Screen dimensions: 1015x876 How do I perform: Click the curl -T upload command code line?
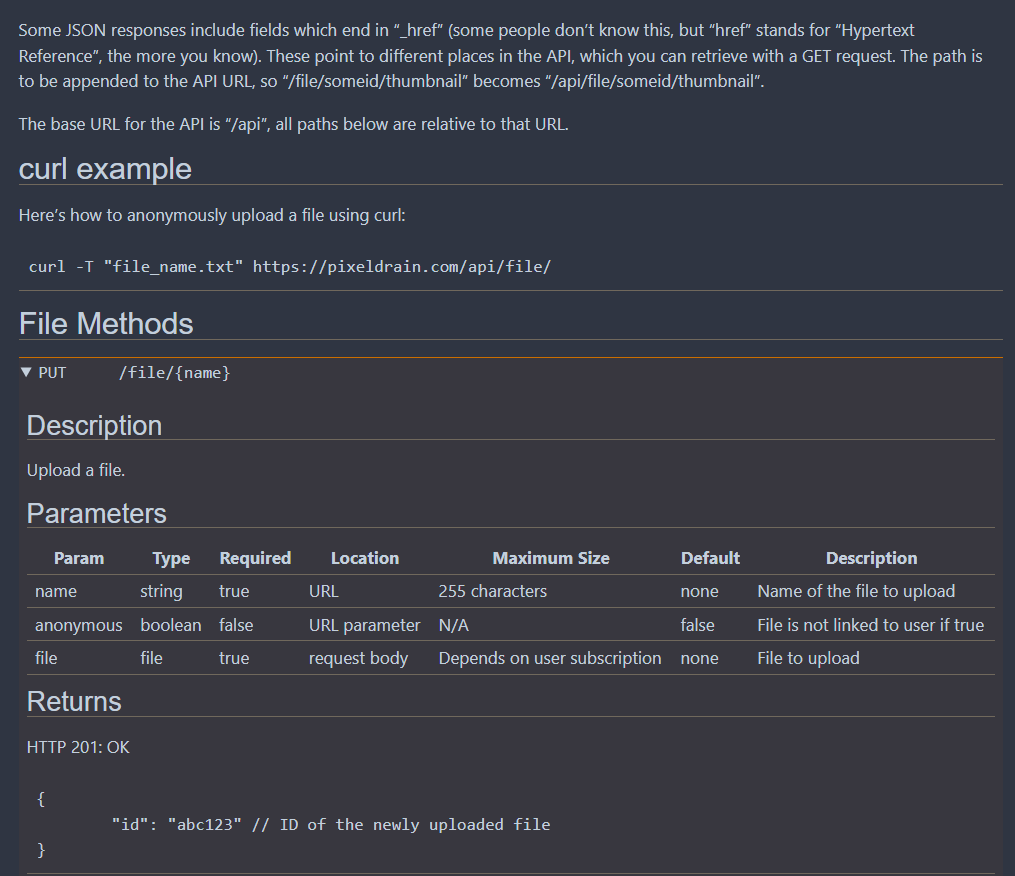(290, 266)
